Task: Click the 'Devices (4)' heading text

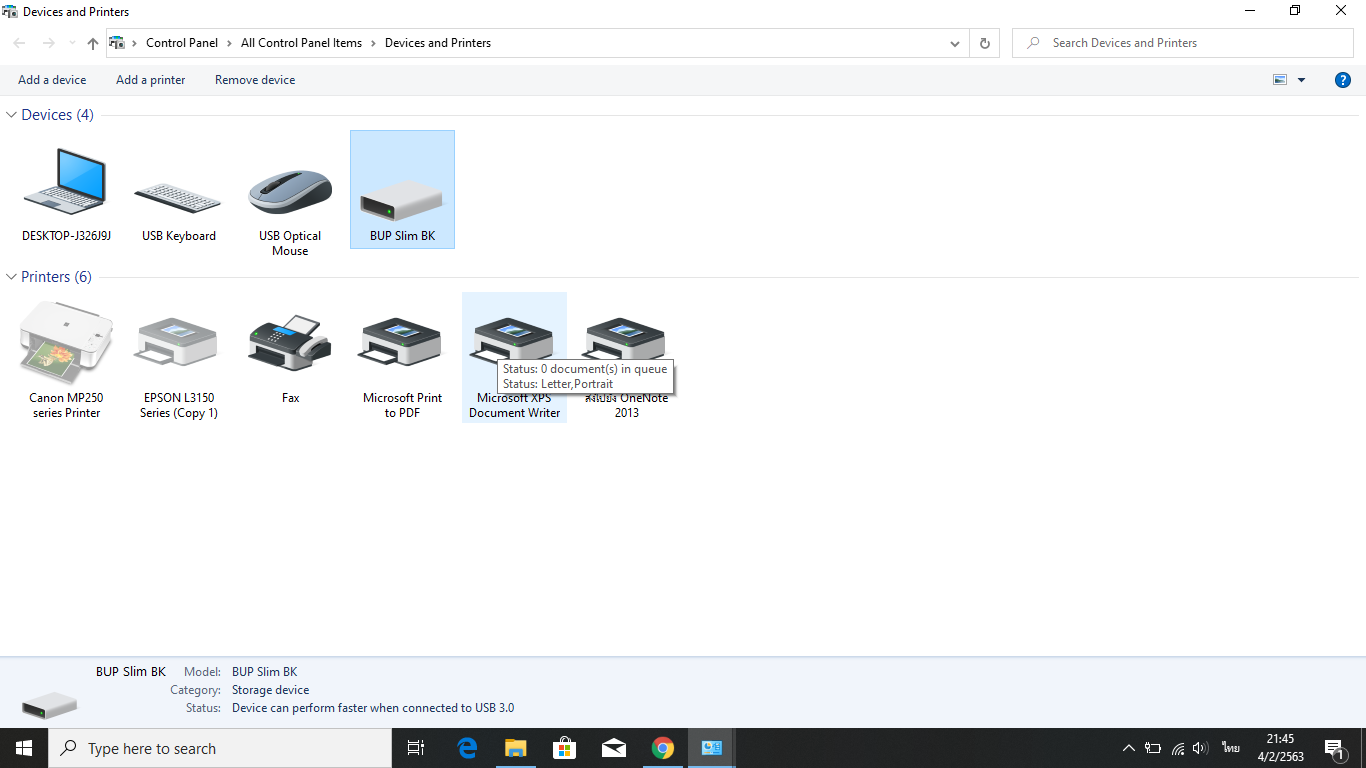Action: tap(57, 115)
